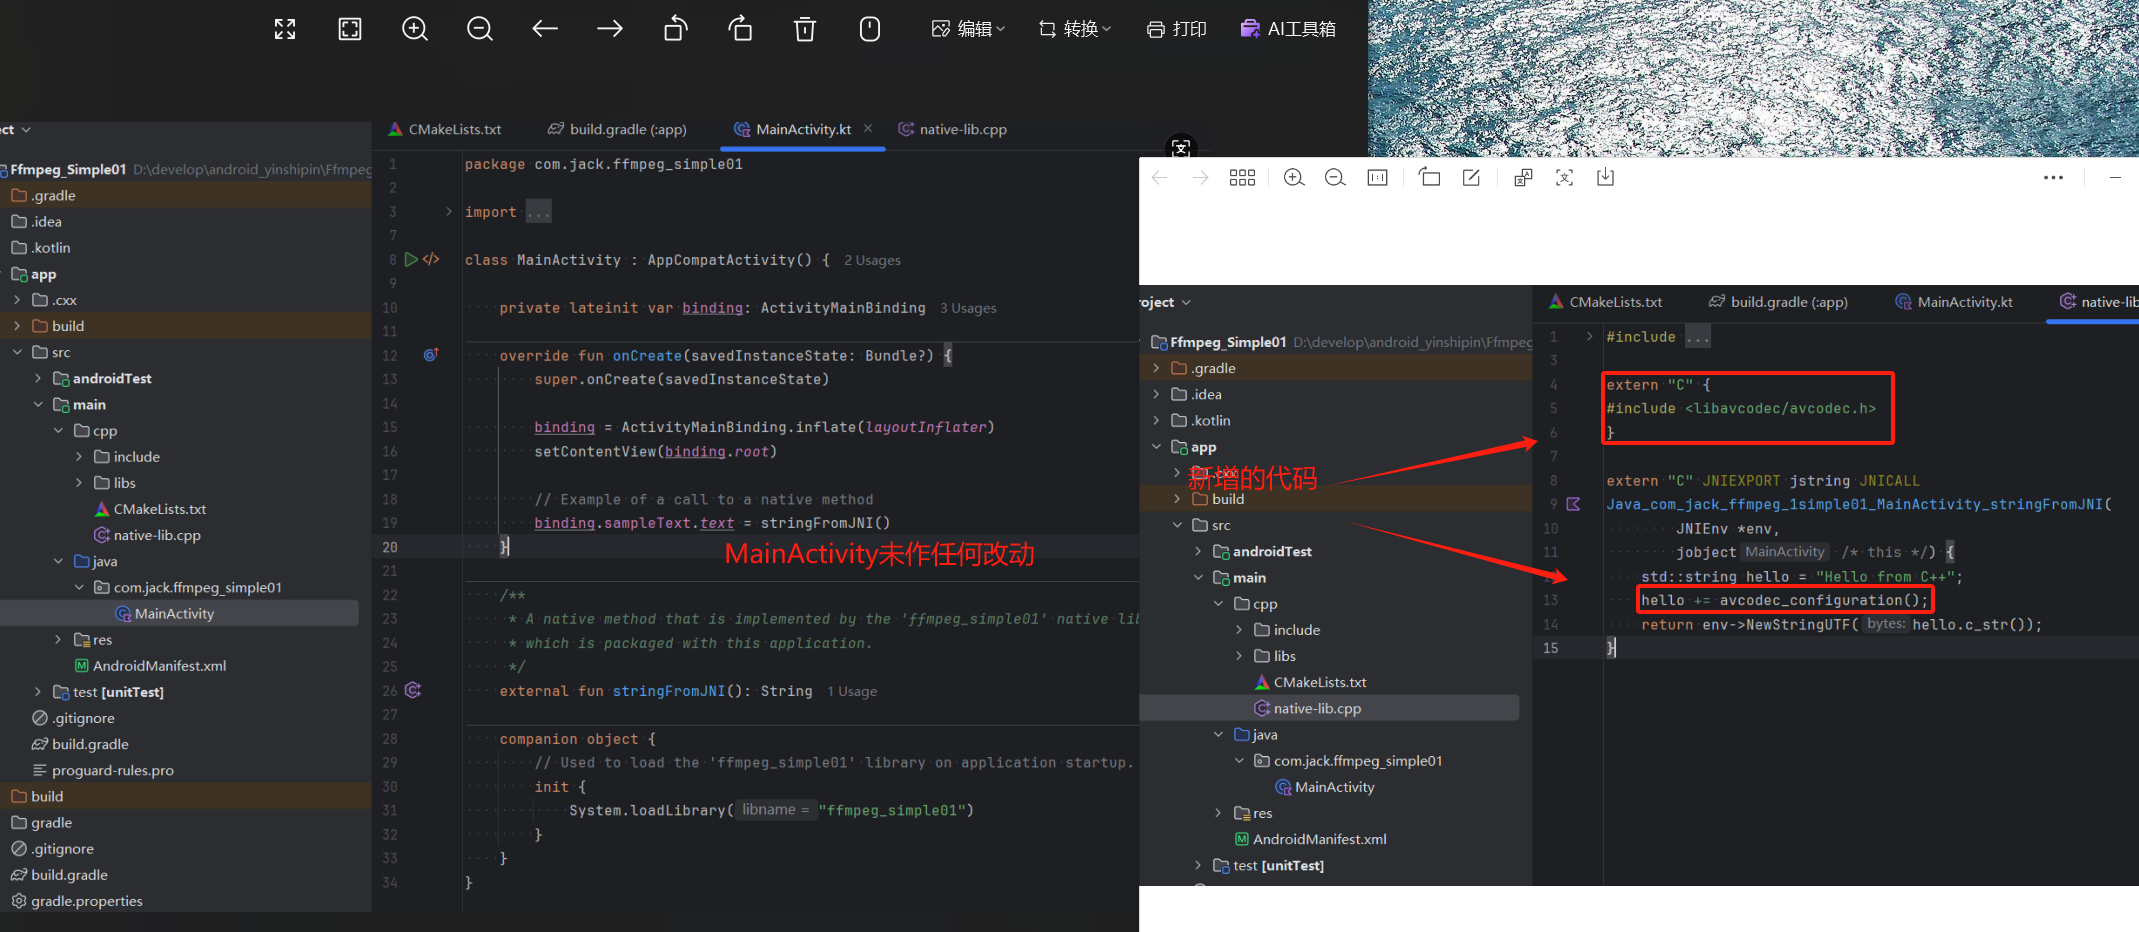Click the '2 Usages' hint beside class MainActivity

[872, 260]
